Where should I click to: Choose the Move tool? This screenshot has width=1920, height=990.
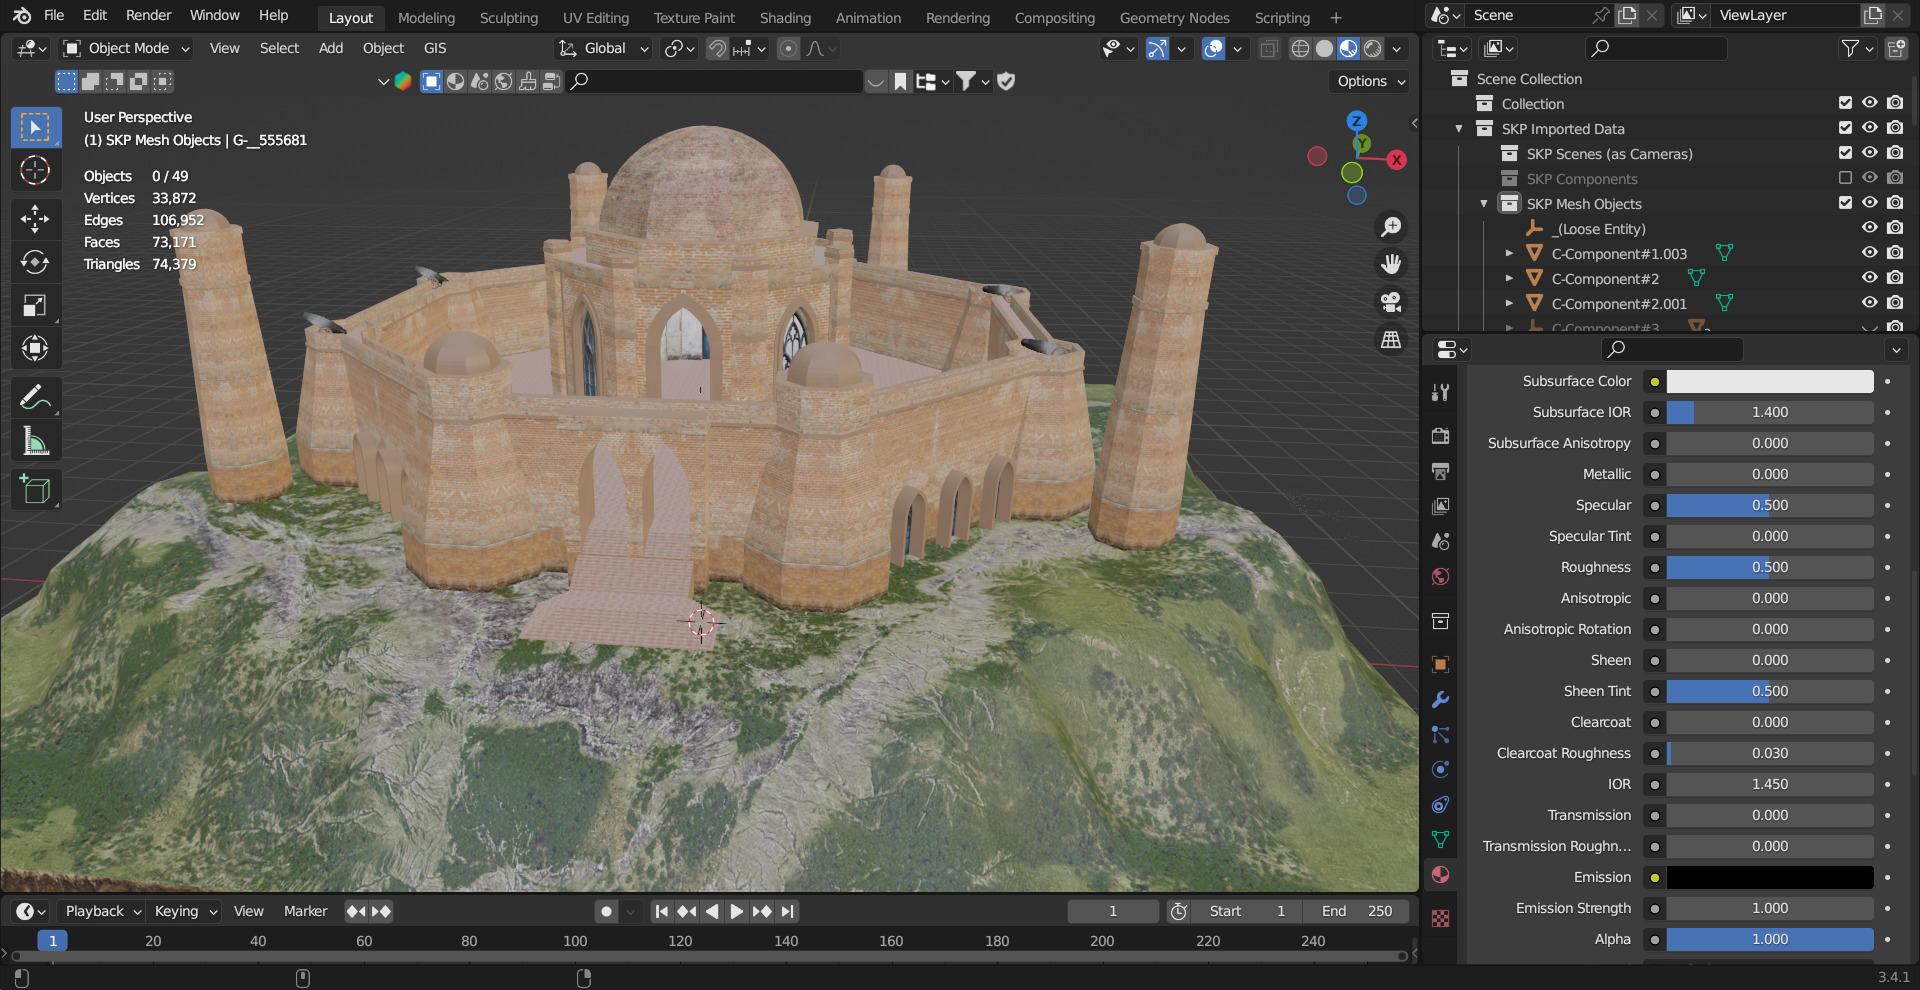[35, 219]
